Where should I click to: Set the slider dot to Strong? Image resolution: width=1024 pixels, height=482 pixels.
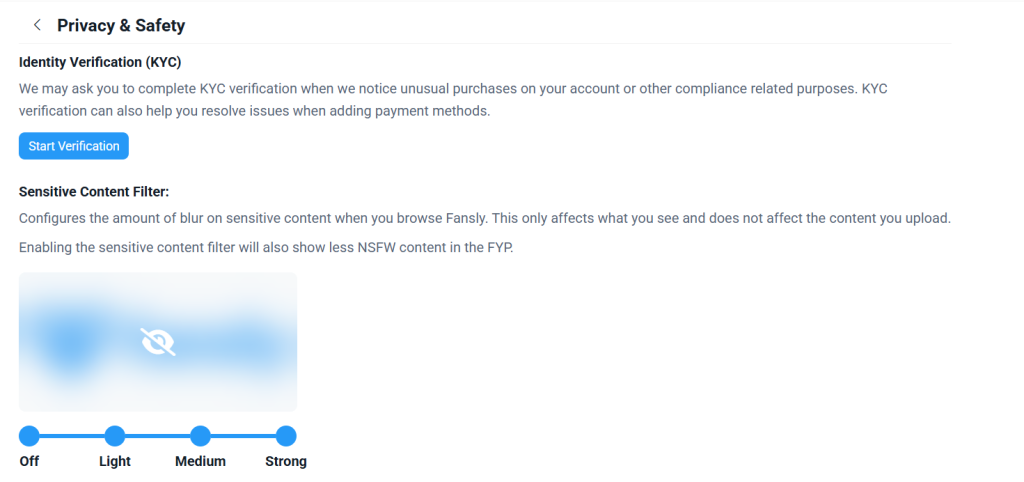tap(286, 436)
